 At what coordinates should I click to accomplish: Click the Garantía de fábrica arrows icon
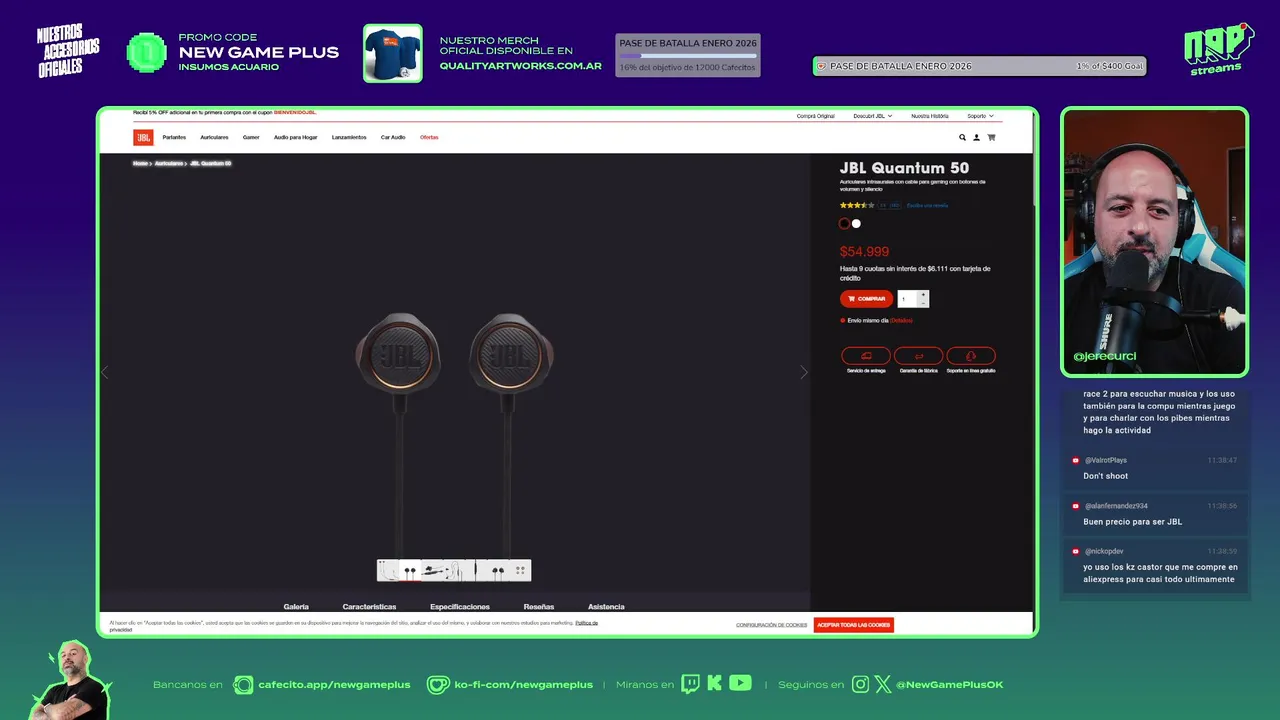tap(918, 356)
